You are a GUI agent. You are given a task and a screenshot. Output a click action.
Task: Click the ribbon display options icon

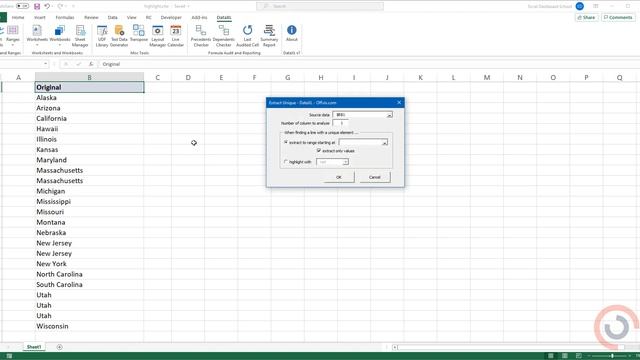tap(596, 6)
